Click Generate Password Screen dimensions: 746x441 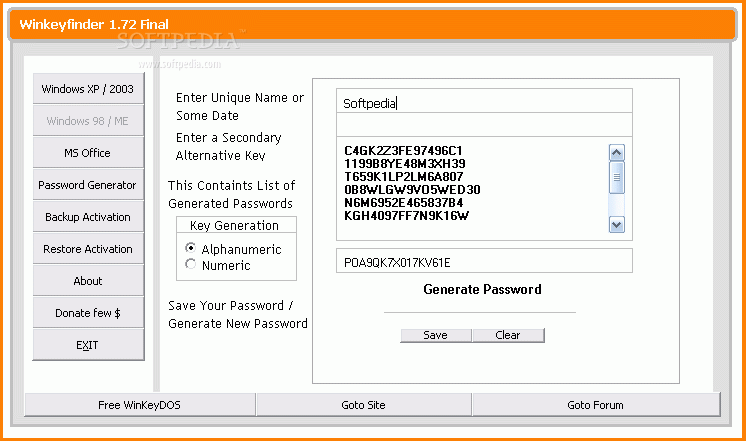pos(482,289)
